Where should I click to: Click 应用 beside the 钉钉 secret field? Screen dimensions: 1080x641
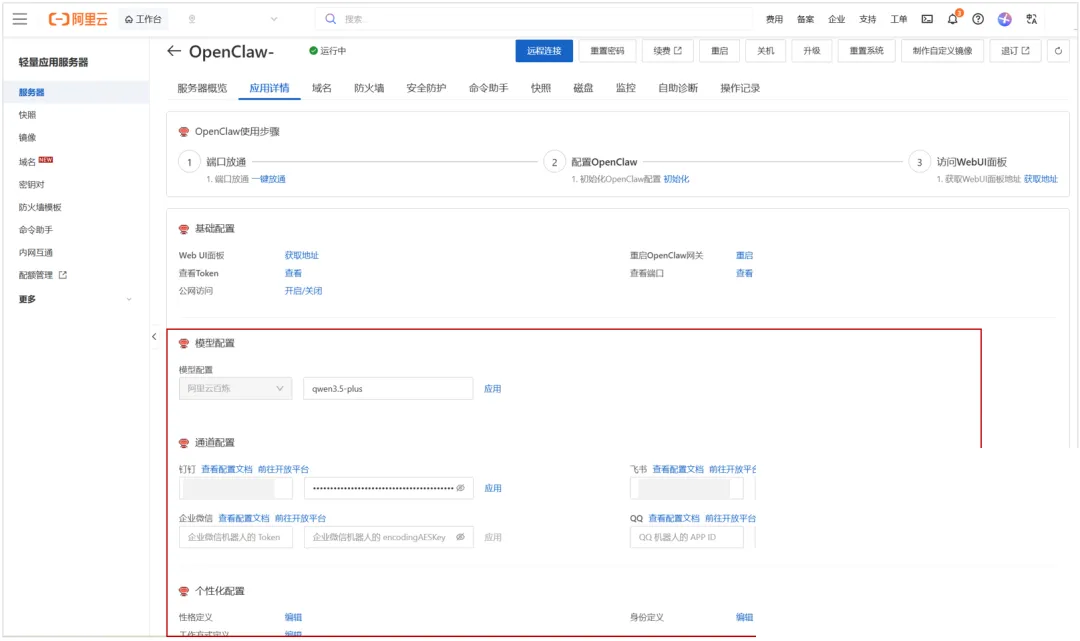coord(492,488)
